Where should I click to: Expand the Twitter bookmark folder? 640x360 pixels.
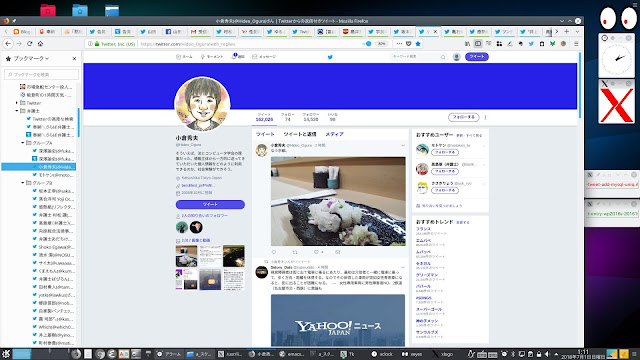[x=17, y=103]
